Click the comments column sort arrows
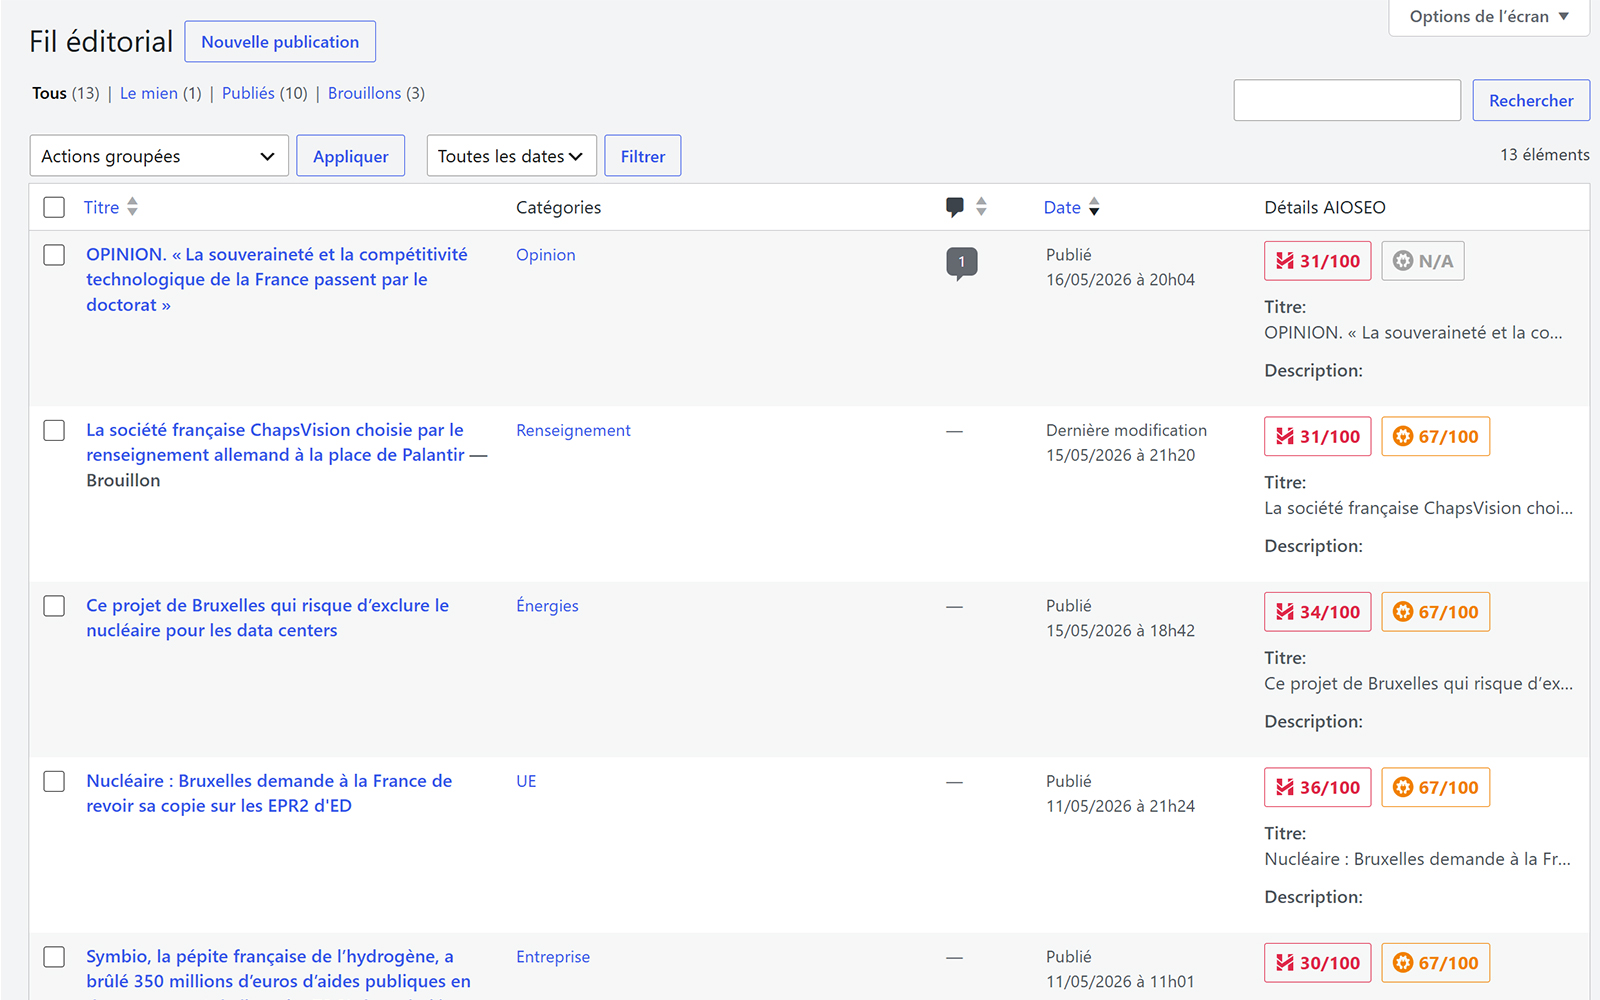 point(981,207)
